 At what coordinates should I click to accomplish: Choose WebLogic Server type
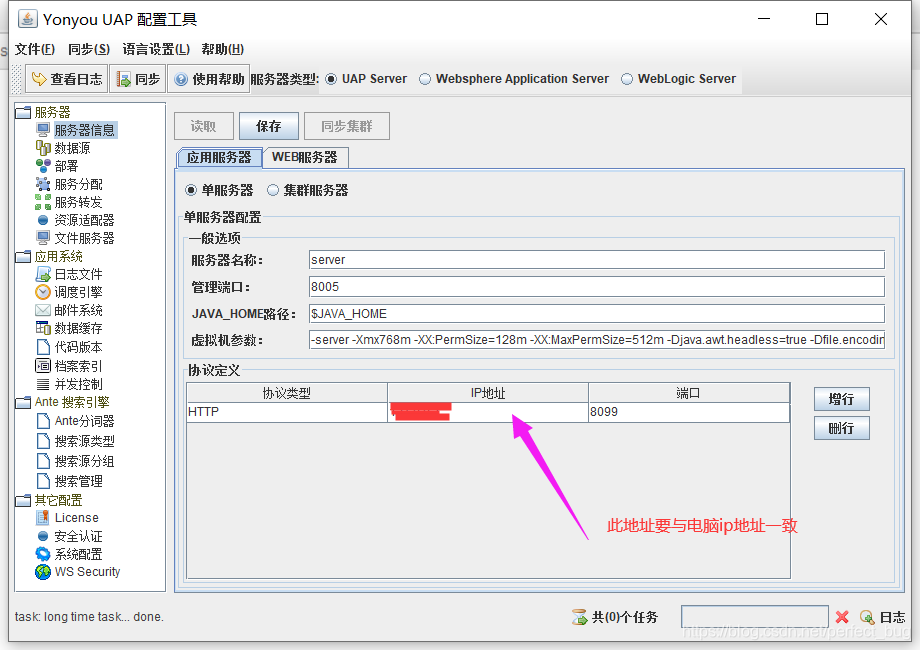[x=627, y=79]
